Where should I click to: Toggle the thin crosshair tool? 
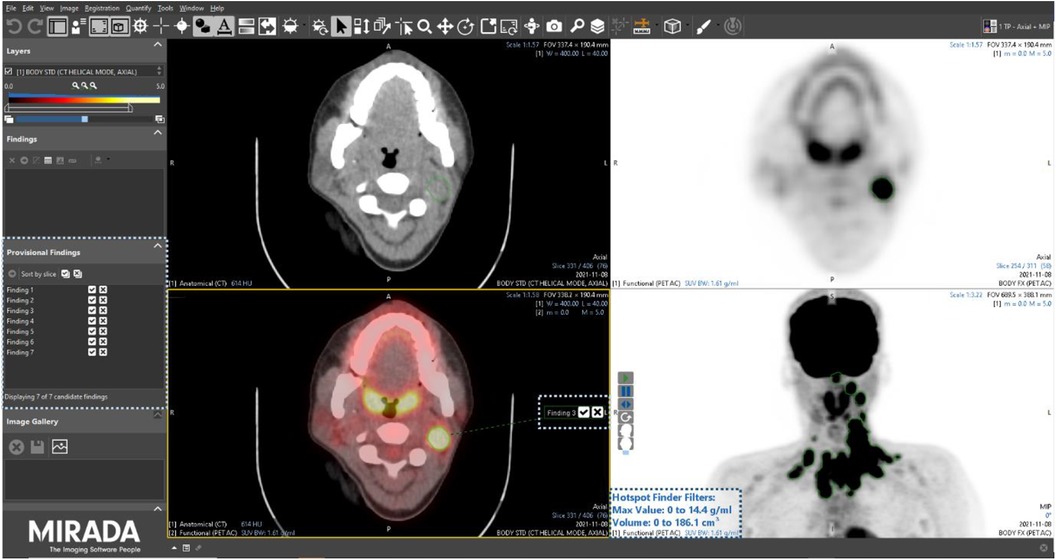click(x=161, y=26)
